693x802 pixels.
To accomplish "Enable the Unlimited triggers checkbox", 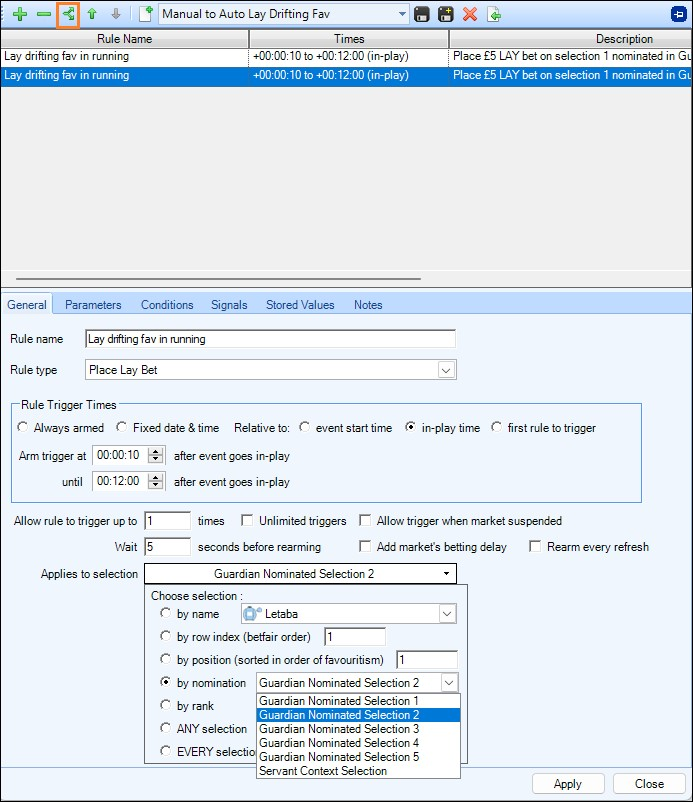I will 247,520.
